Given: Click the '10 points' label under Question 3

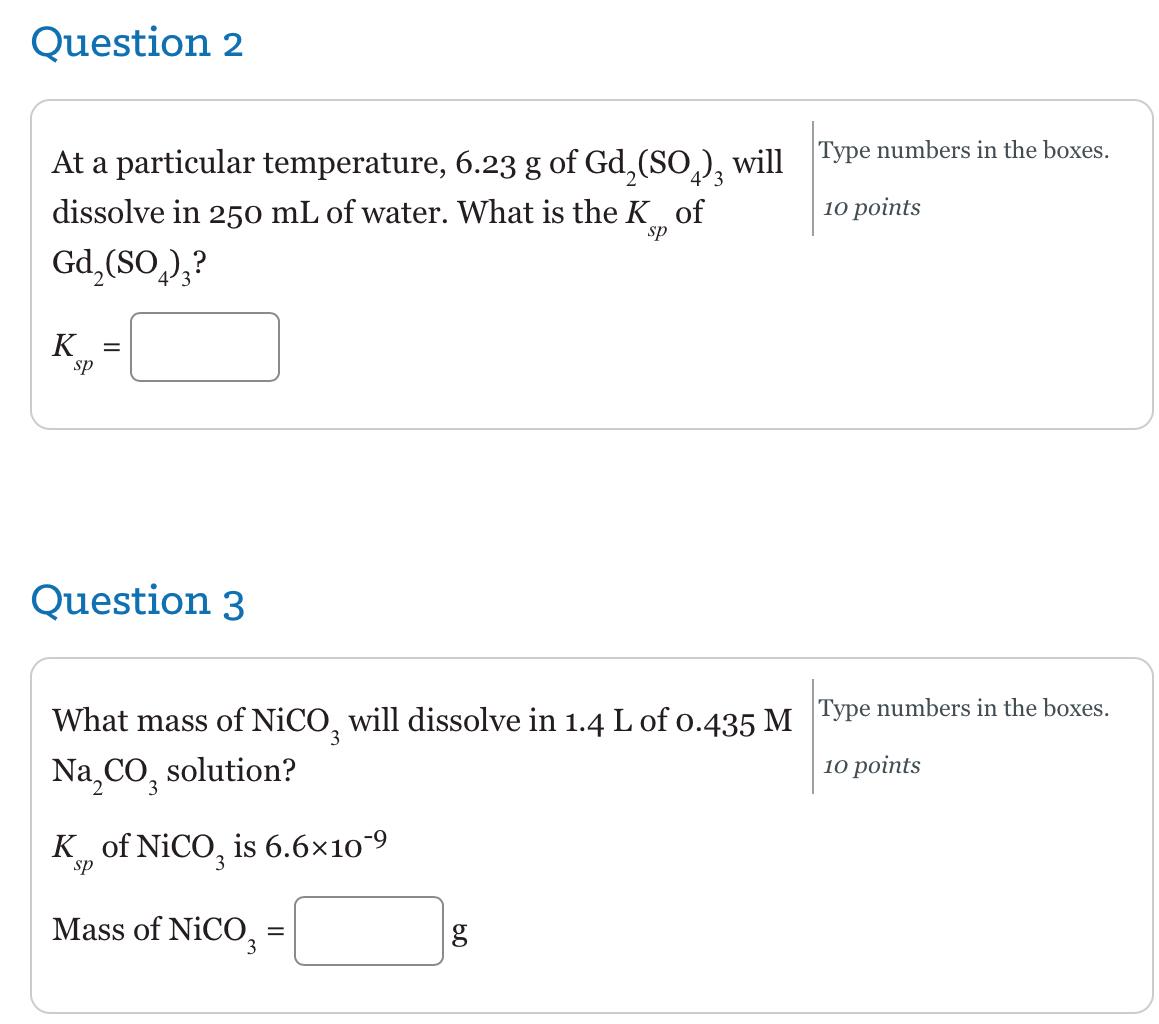Looking at the screenshot, I should point(869,765).
